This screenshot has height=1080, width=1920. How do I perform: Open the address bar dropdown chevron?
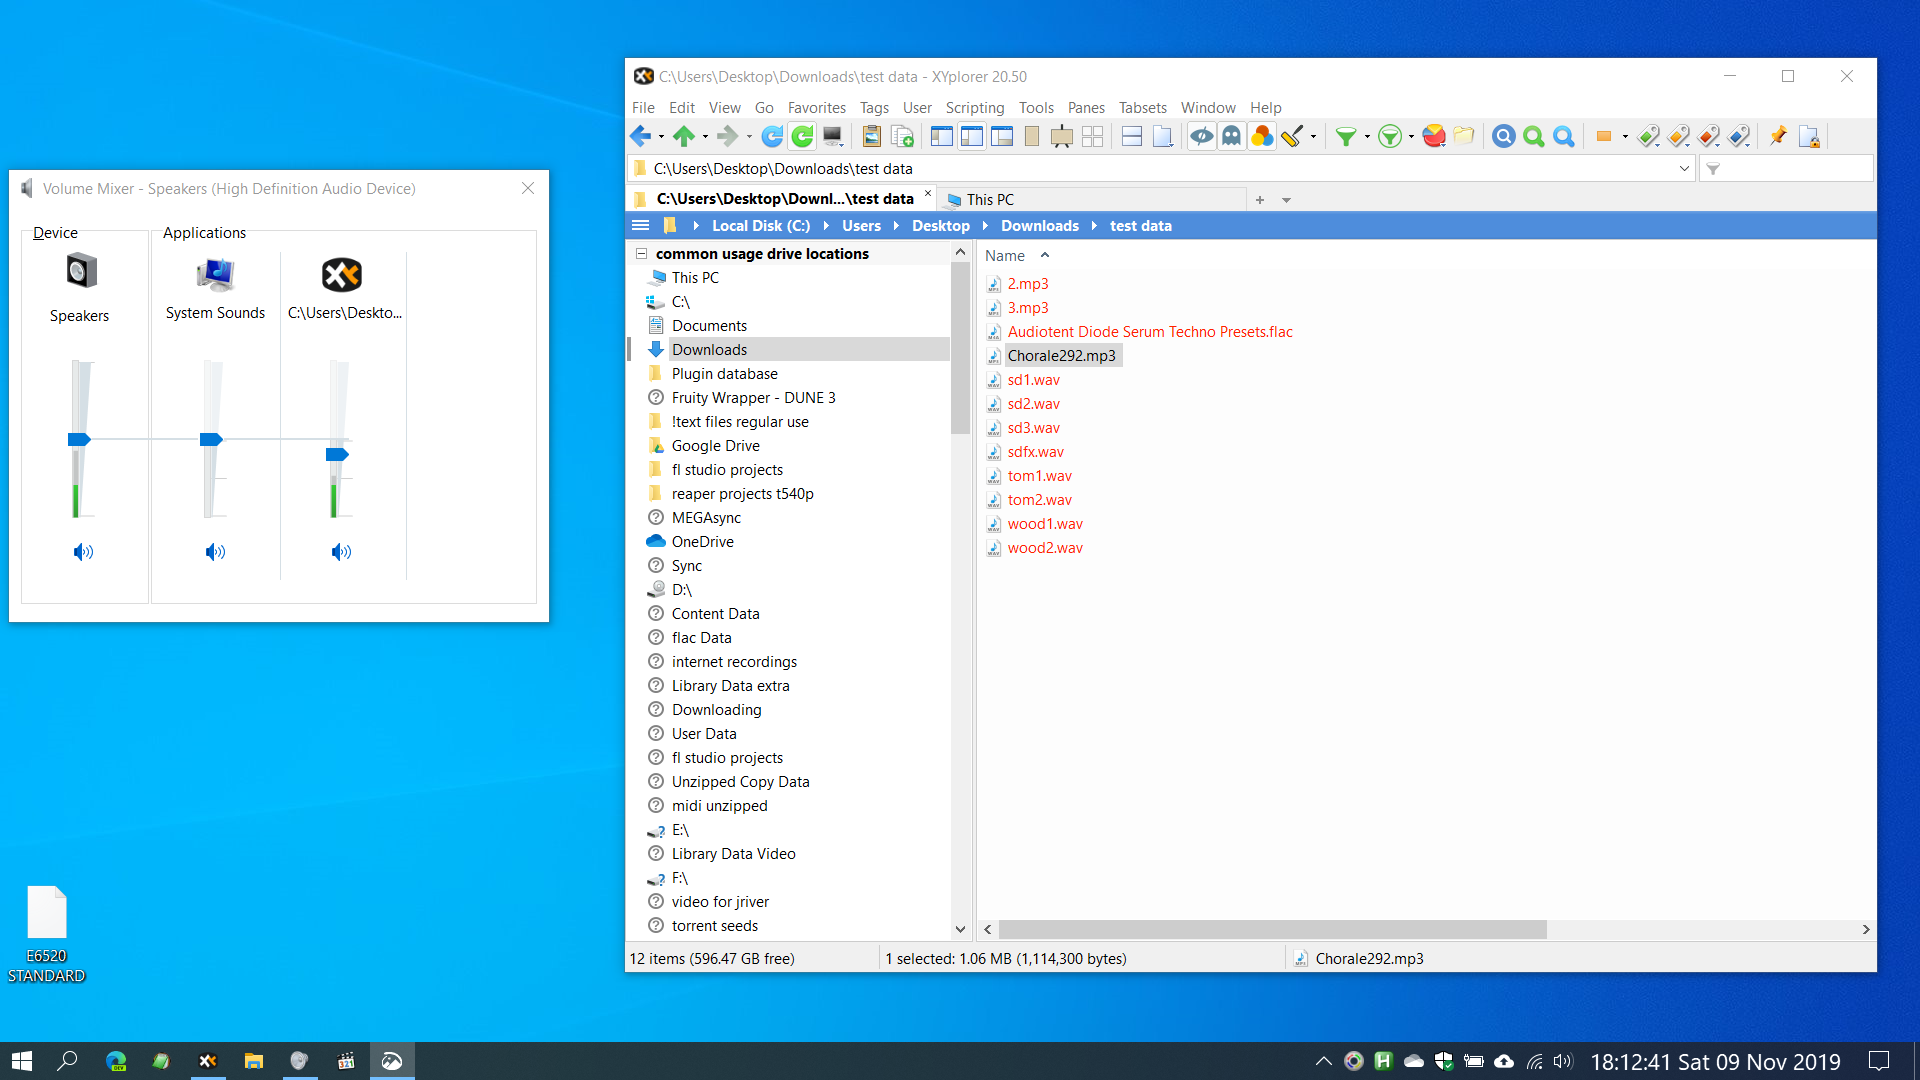coord(1686,168)
